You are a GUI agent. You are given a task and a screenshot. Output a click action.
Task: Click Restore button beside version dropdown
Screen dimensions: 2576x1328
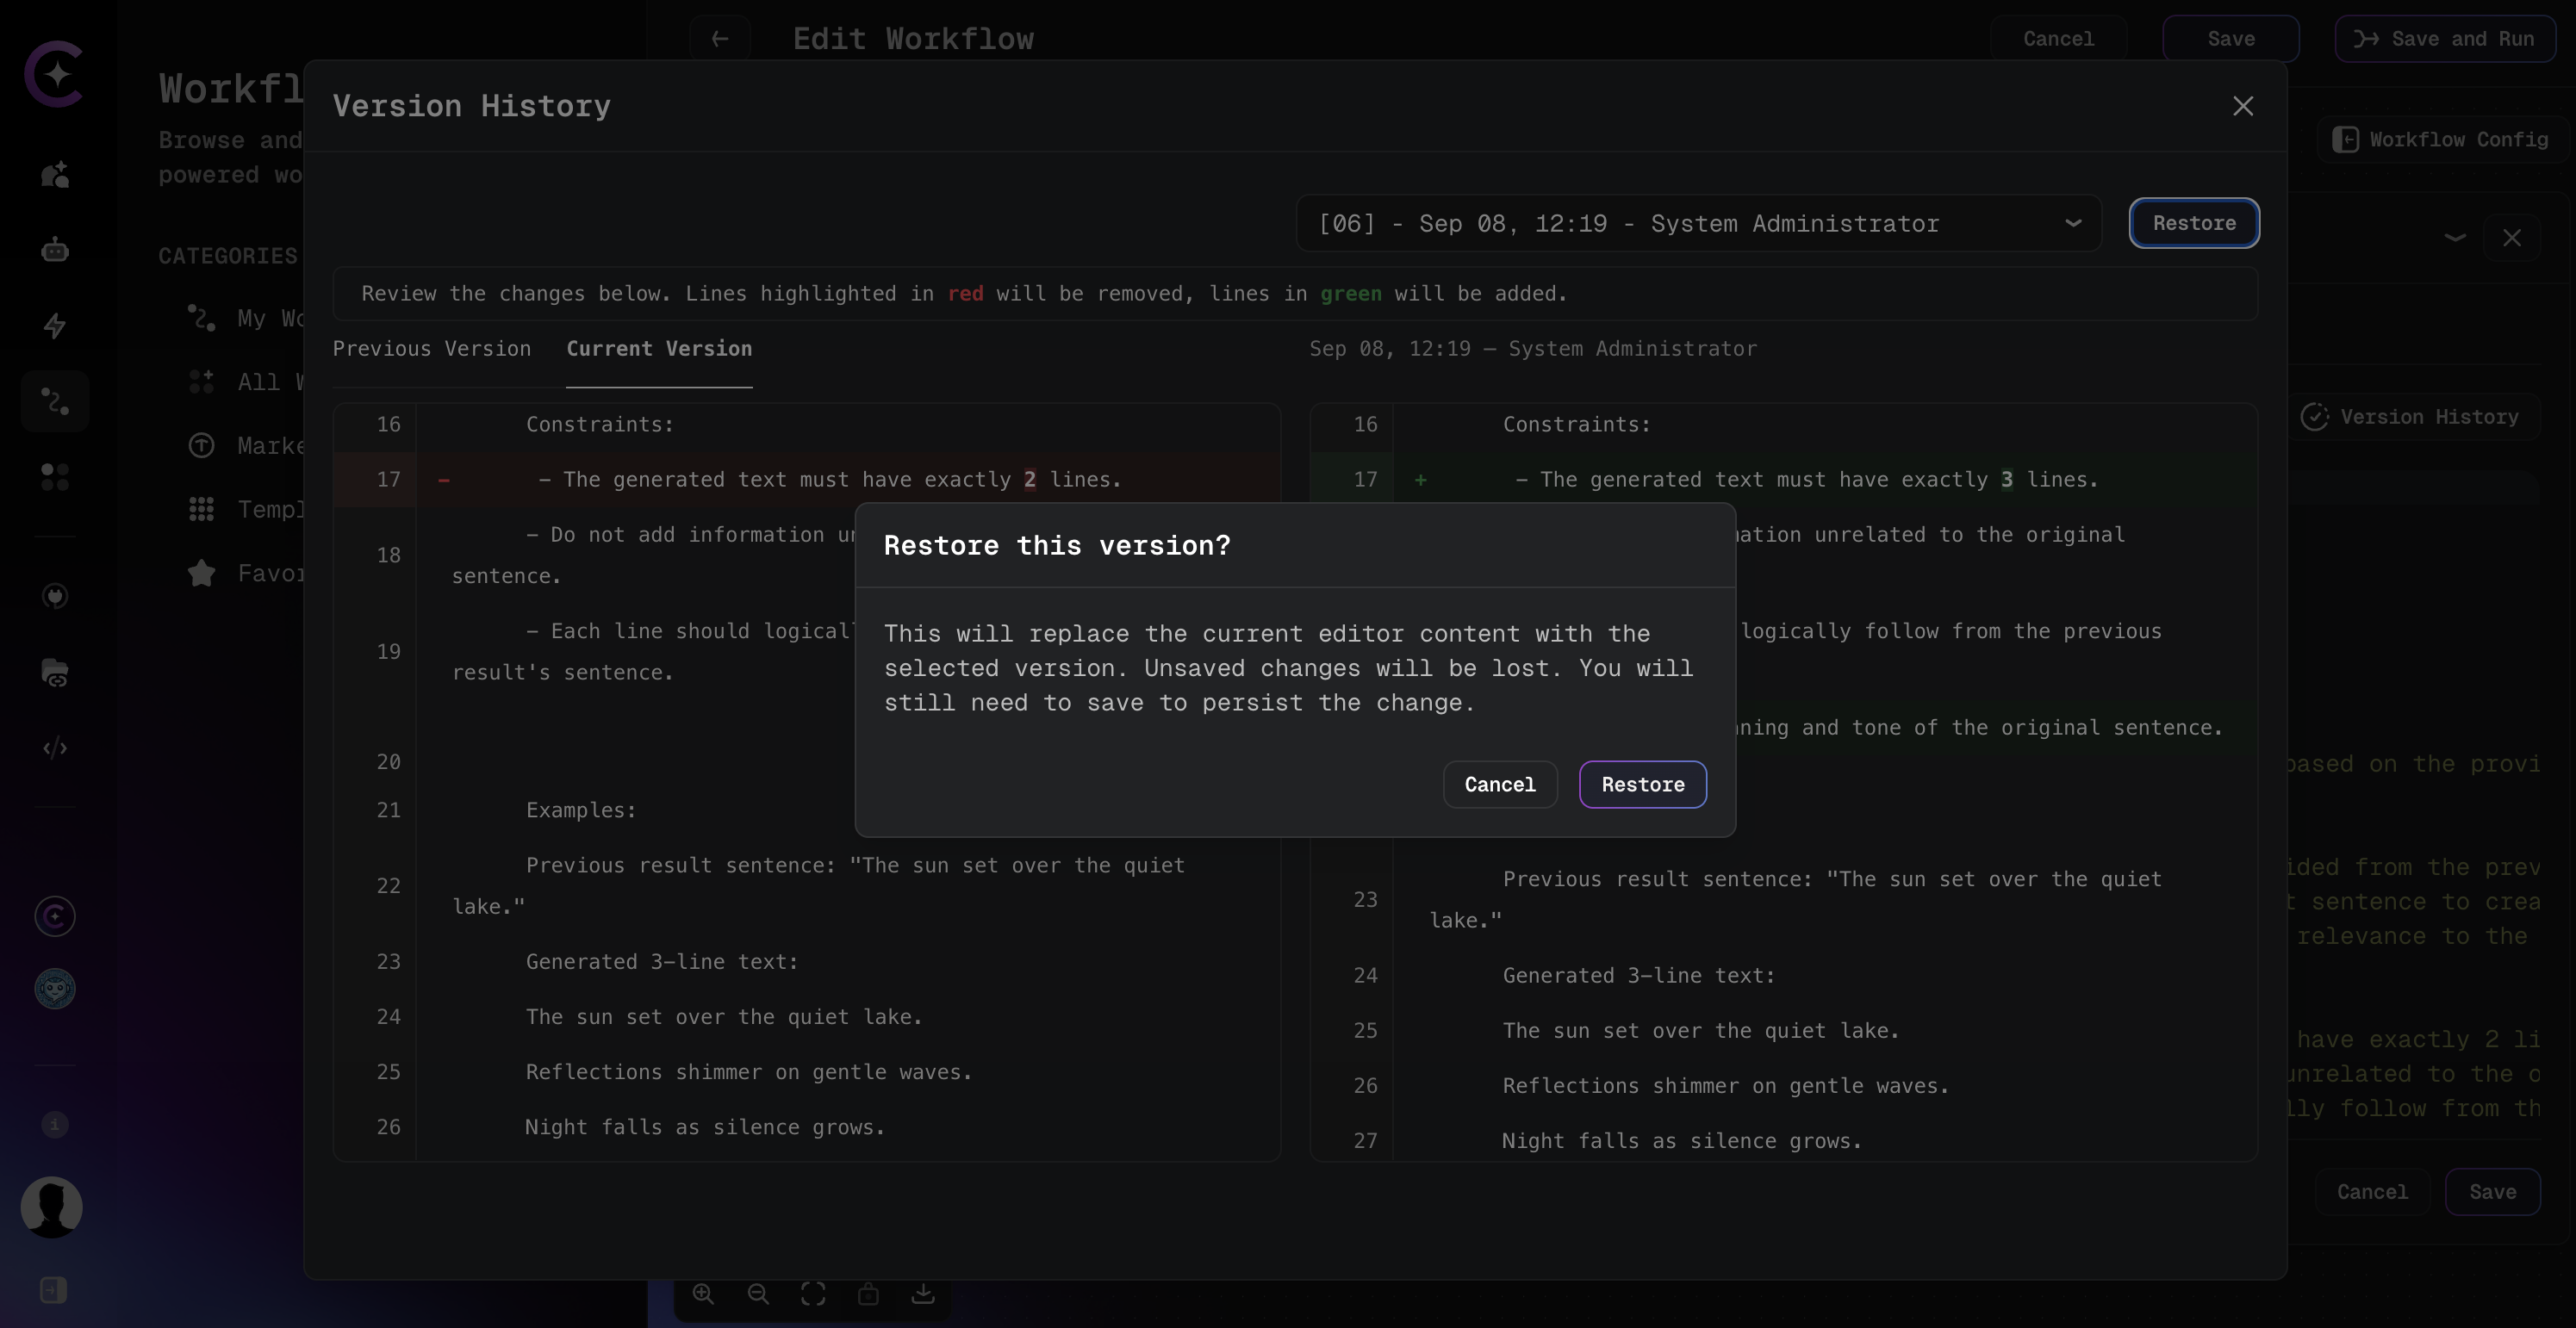click(x=2193, y=223)
